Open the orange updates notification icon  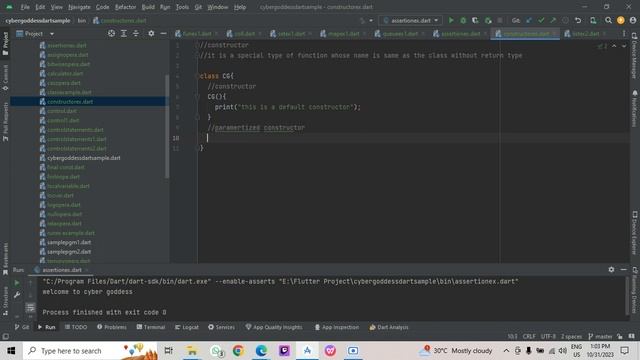pyautogui.click(x=621, y=20)
